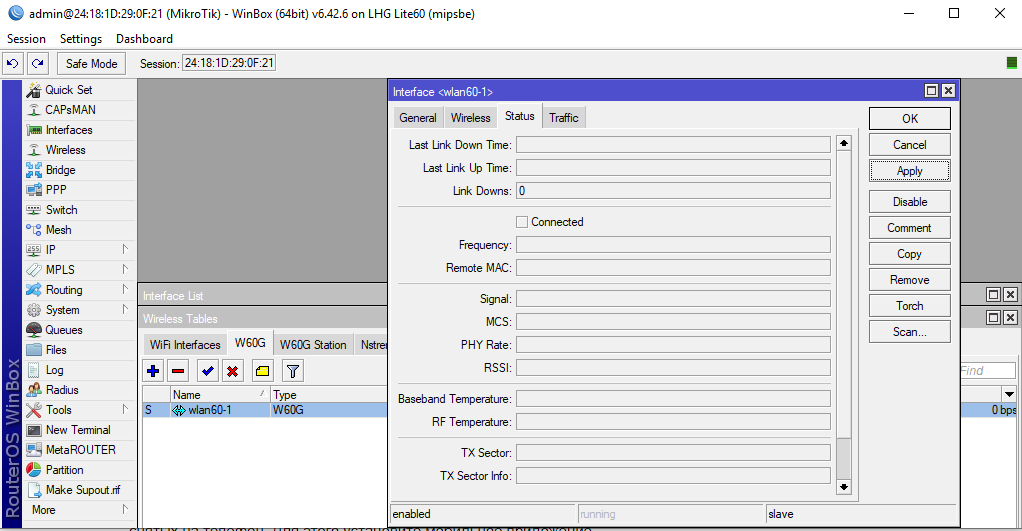Viewport: 1022px width, 531px height.
Task: Expand the More submenu
Action: coord(124,510)
